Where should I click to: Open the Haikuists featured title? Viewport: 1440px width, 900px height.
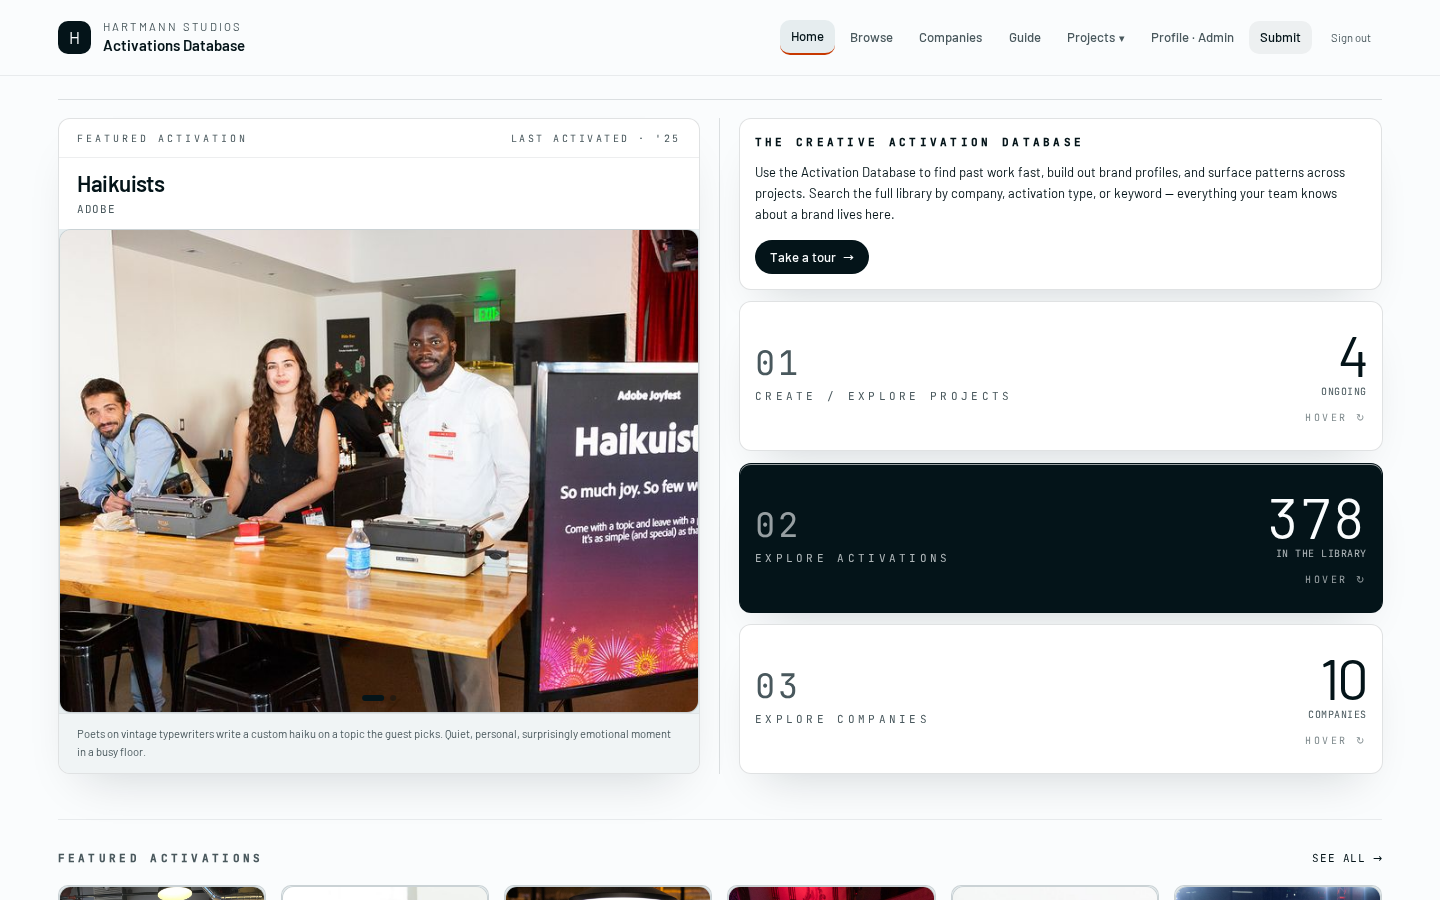(x=121, y=184)
